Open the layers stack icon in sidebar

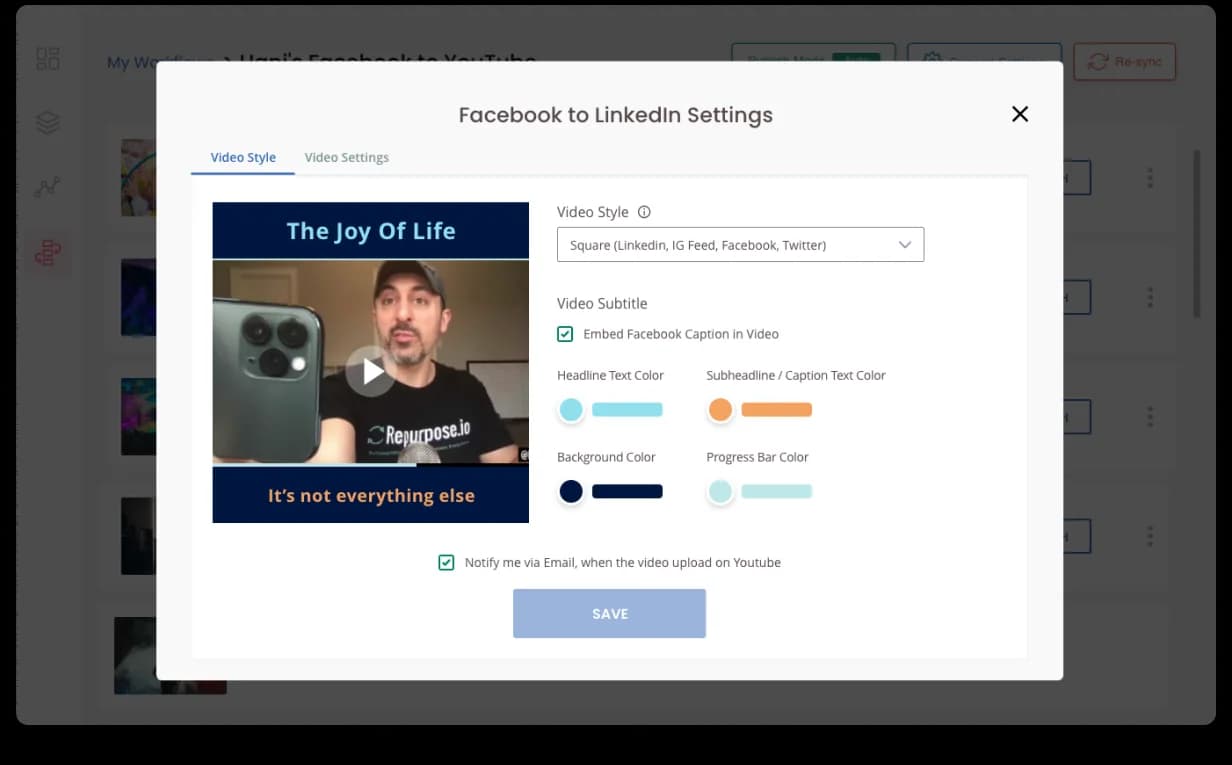pos(48,122)
